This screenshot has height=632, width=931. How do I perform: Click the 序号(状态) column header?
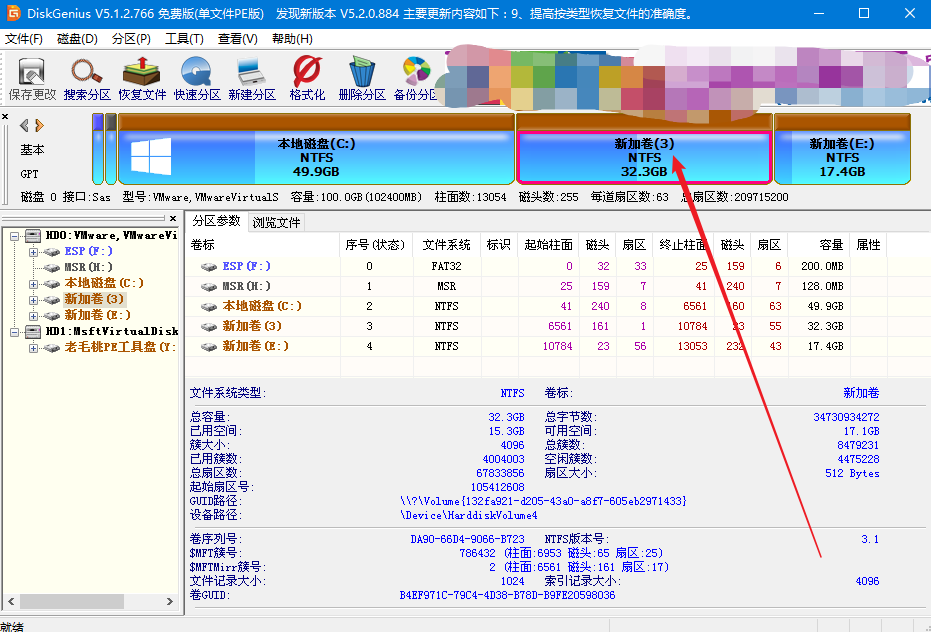coord(376,245)
